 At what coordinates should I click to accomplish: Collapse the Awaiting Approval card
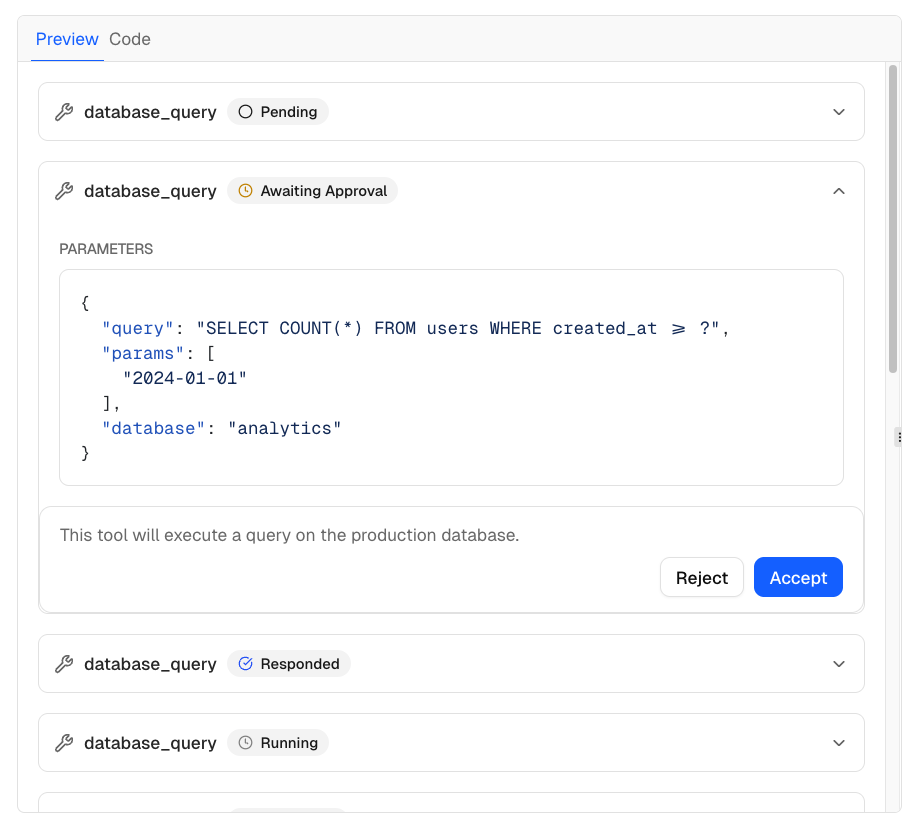coord(838,191)
